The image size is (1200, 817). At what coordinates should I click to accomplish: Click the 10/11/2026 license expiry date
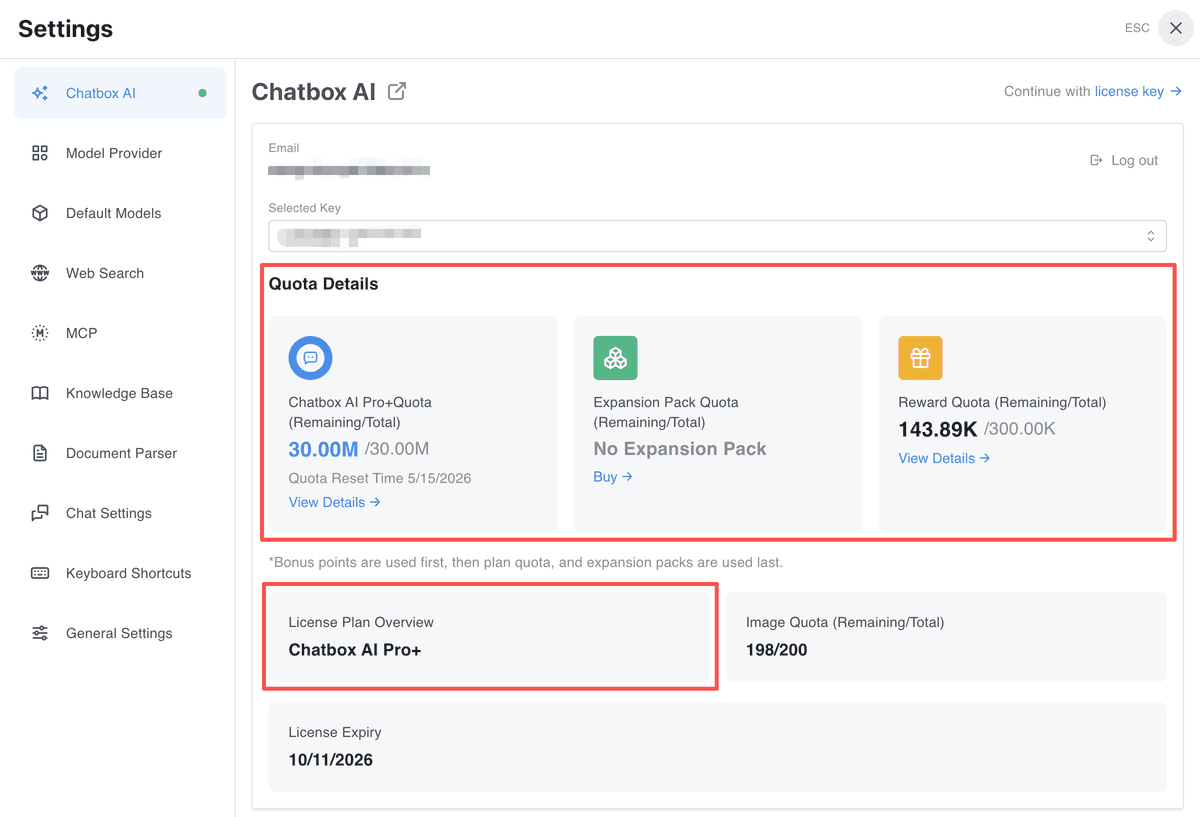[x=331, y=760]
